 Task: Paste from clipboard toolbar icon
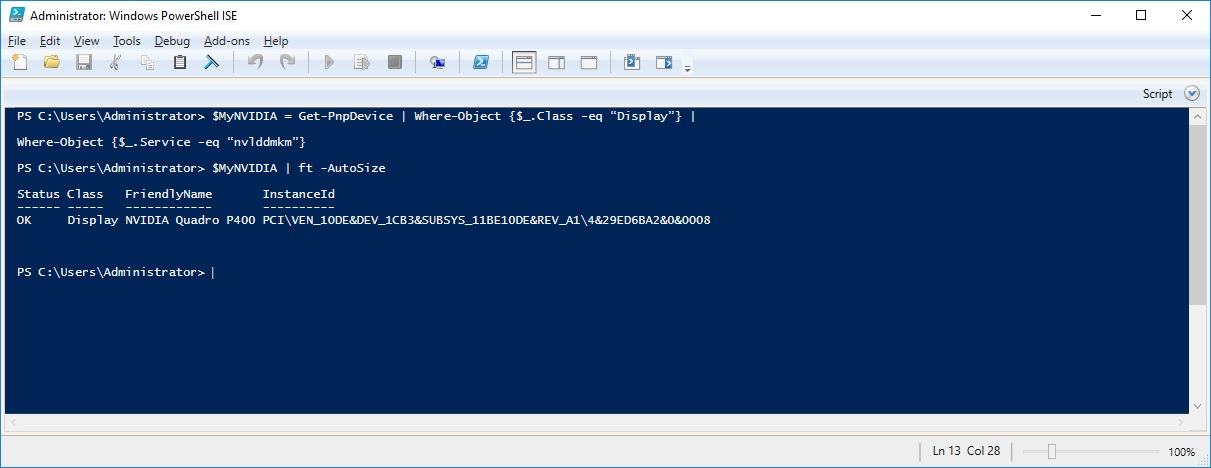pyautogui.click(x=180, y=63)
